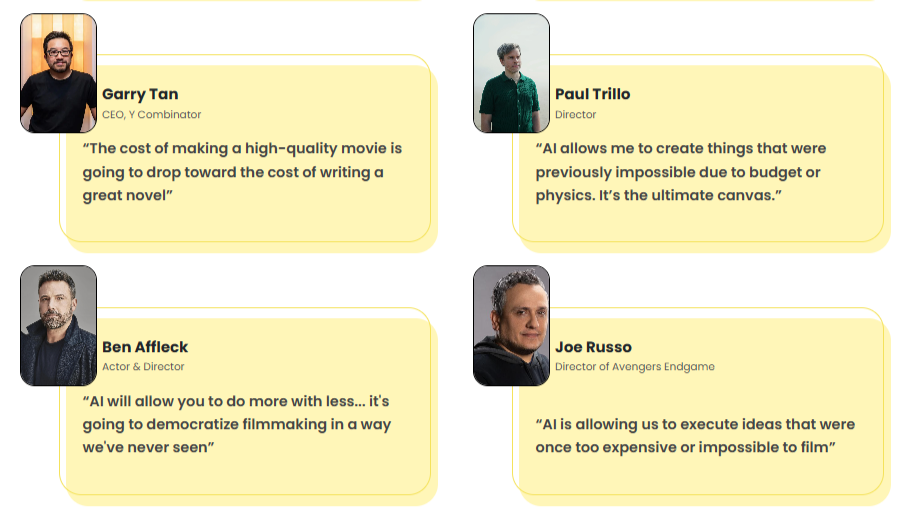The width and height of the screenshot is (906, 517).
Task: Click the 'Director' subtitle under Paul Trillo
Action: click(575, 115)
